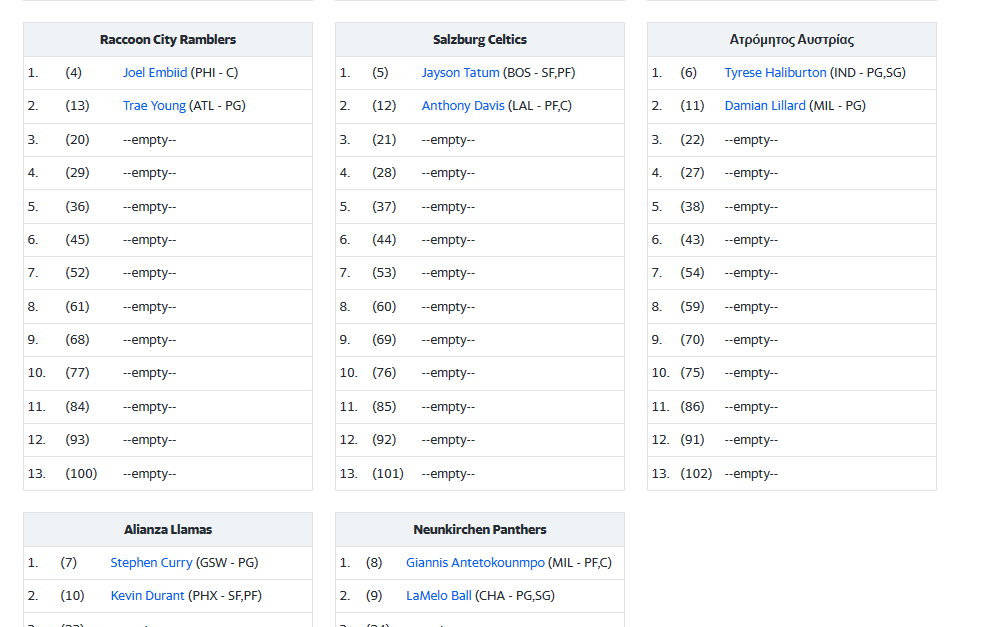Select pick number "(84)" in Raccoon City Ramblers
Screen dimensions: 998x627
tap(77, 407)
